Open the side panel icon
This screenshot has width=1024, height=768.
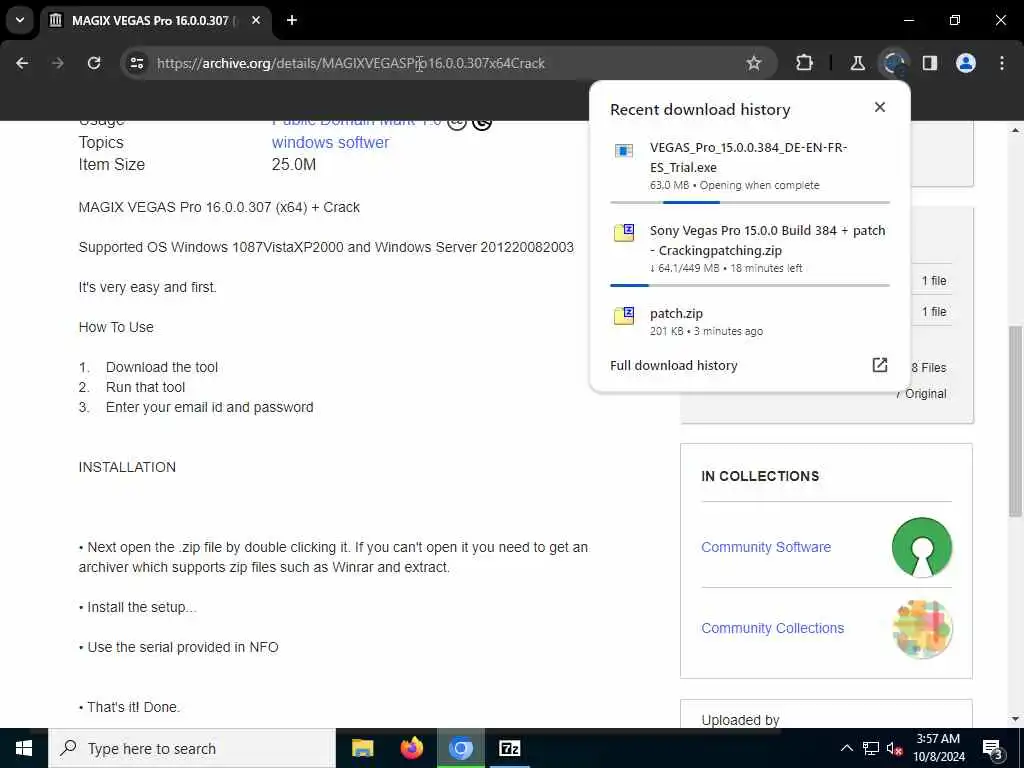(930, 63)
